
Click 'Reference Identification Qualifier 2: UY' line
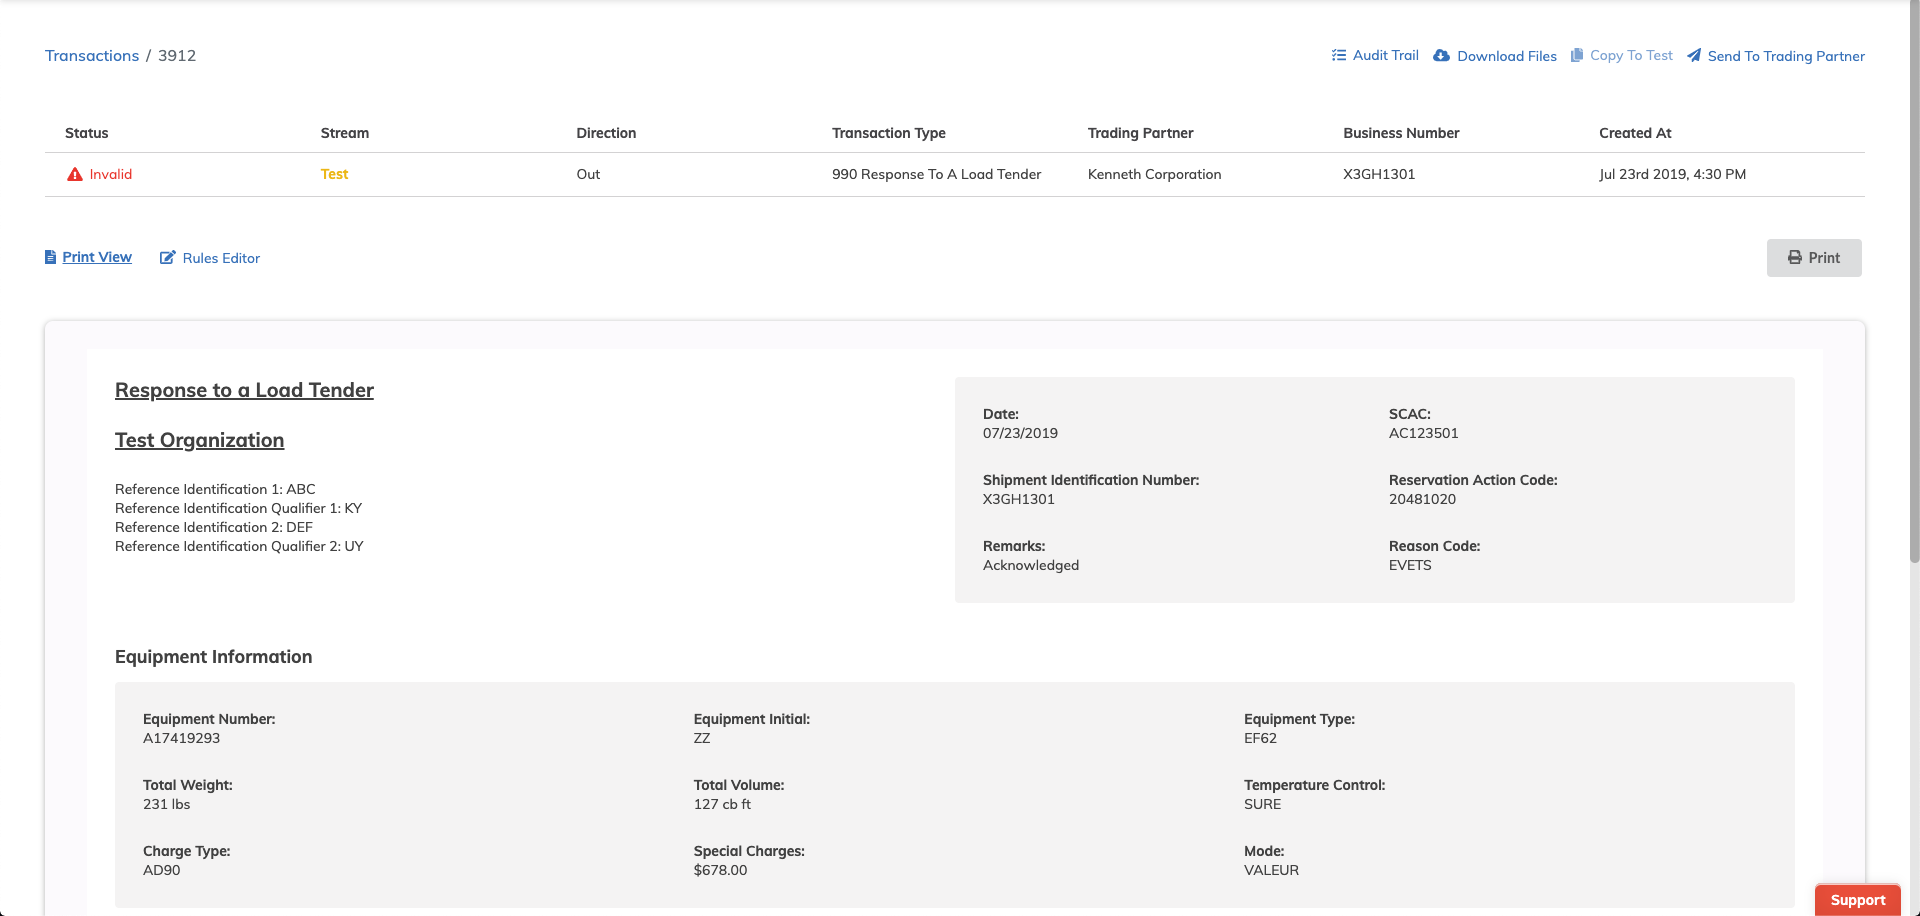tap(239, 546)
